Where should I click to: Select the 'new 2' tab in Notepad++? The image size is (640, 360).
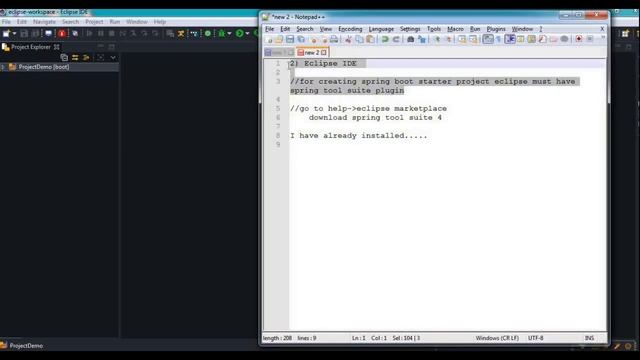coord(312,53)
